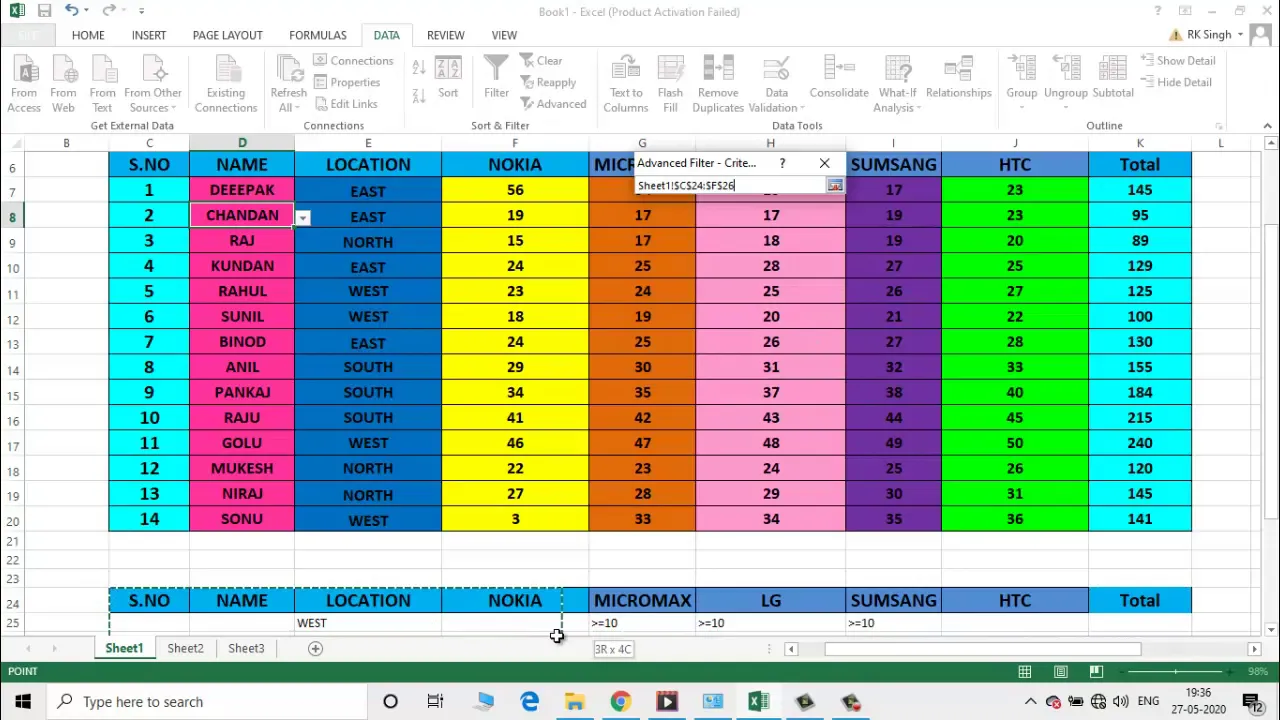Click Edit Links option

345,104
